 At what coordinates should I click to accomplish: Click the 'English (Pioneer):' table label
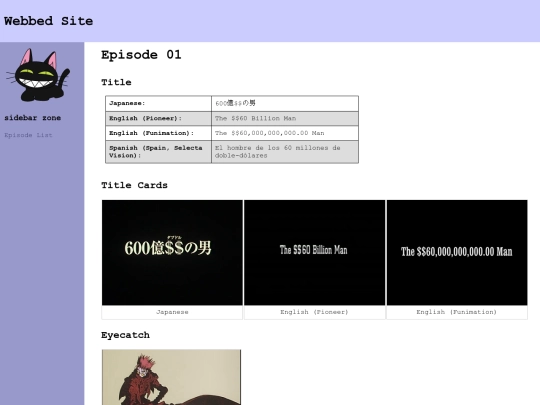coord(145,118)
